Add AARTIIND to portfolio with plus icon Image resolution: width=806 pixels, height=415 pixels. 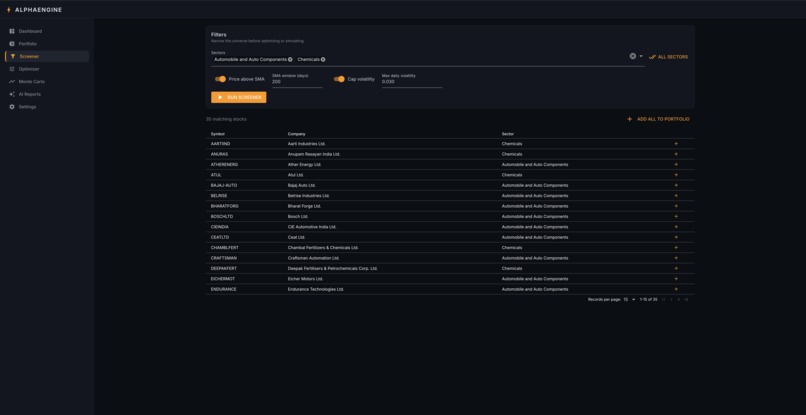coord(676,144)
